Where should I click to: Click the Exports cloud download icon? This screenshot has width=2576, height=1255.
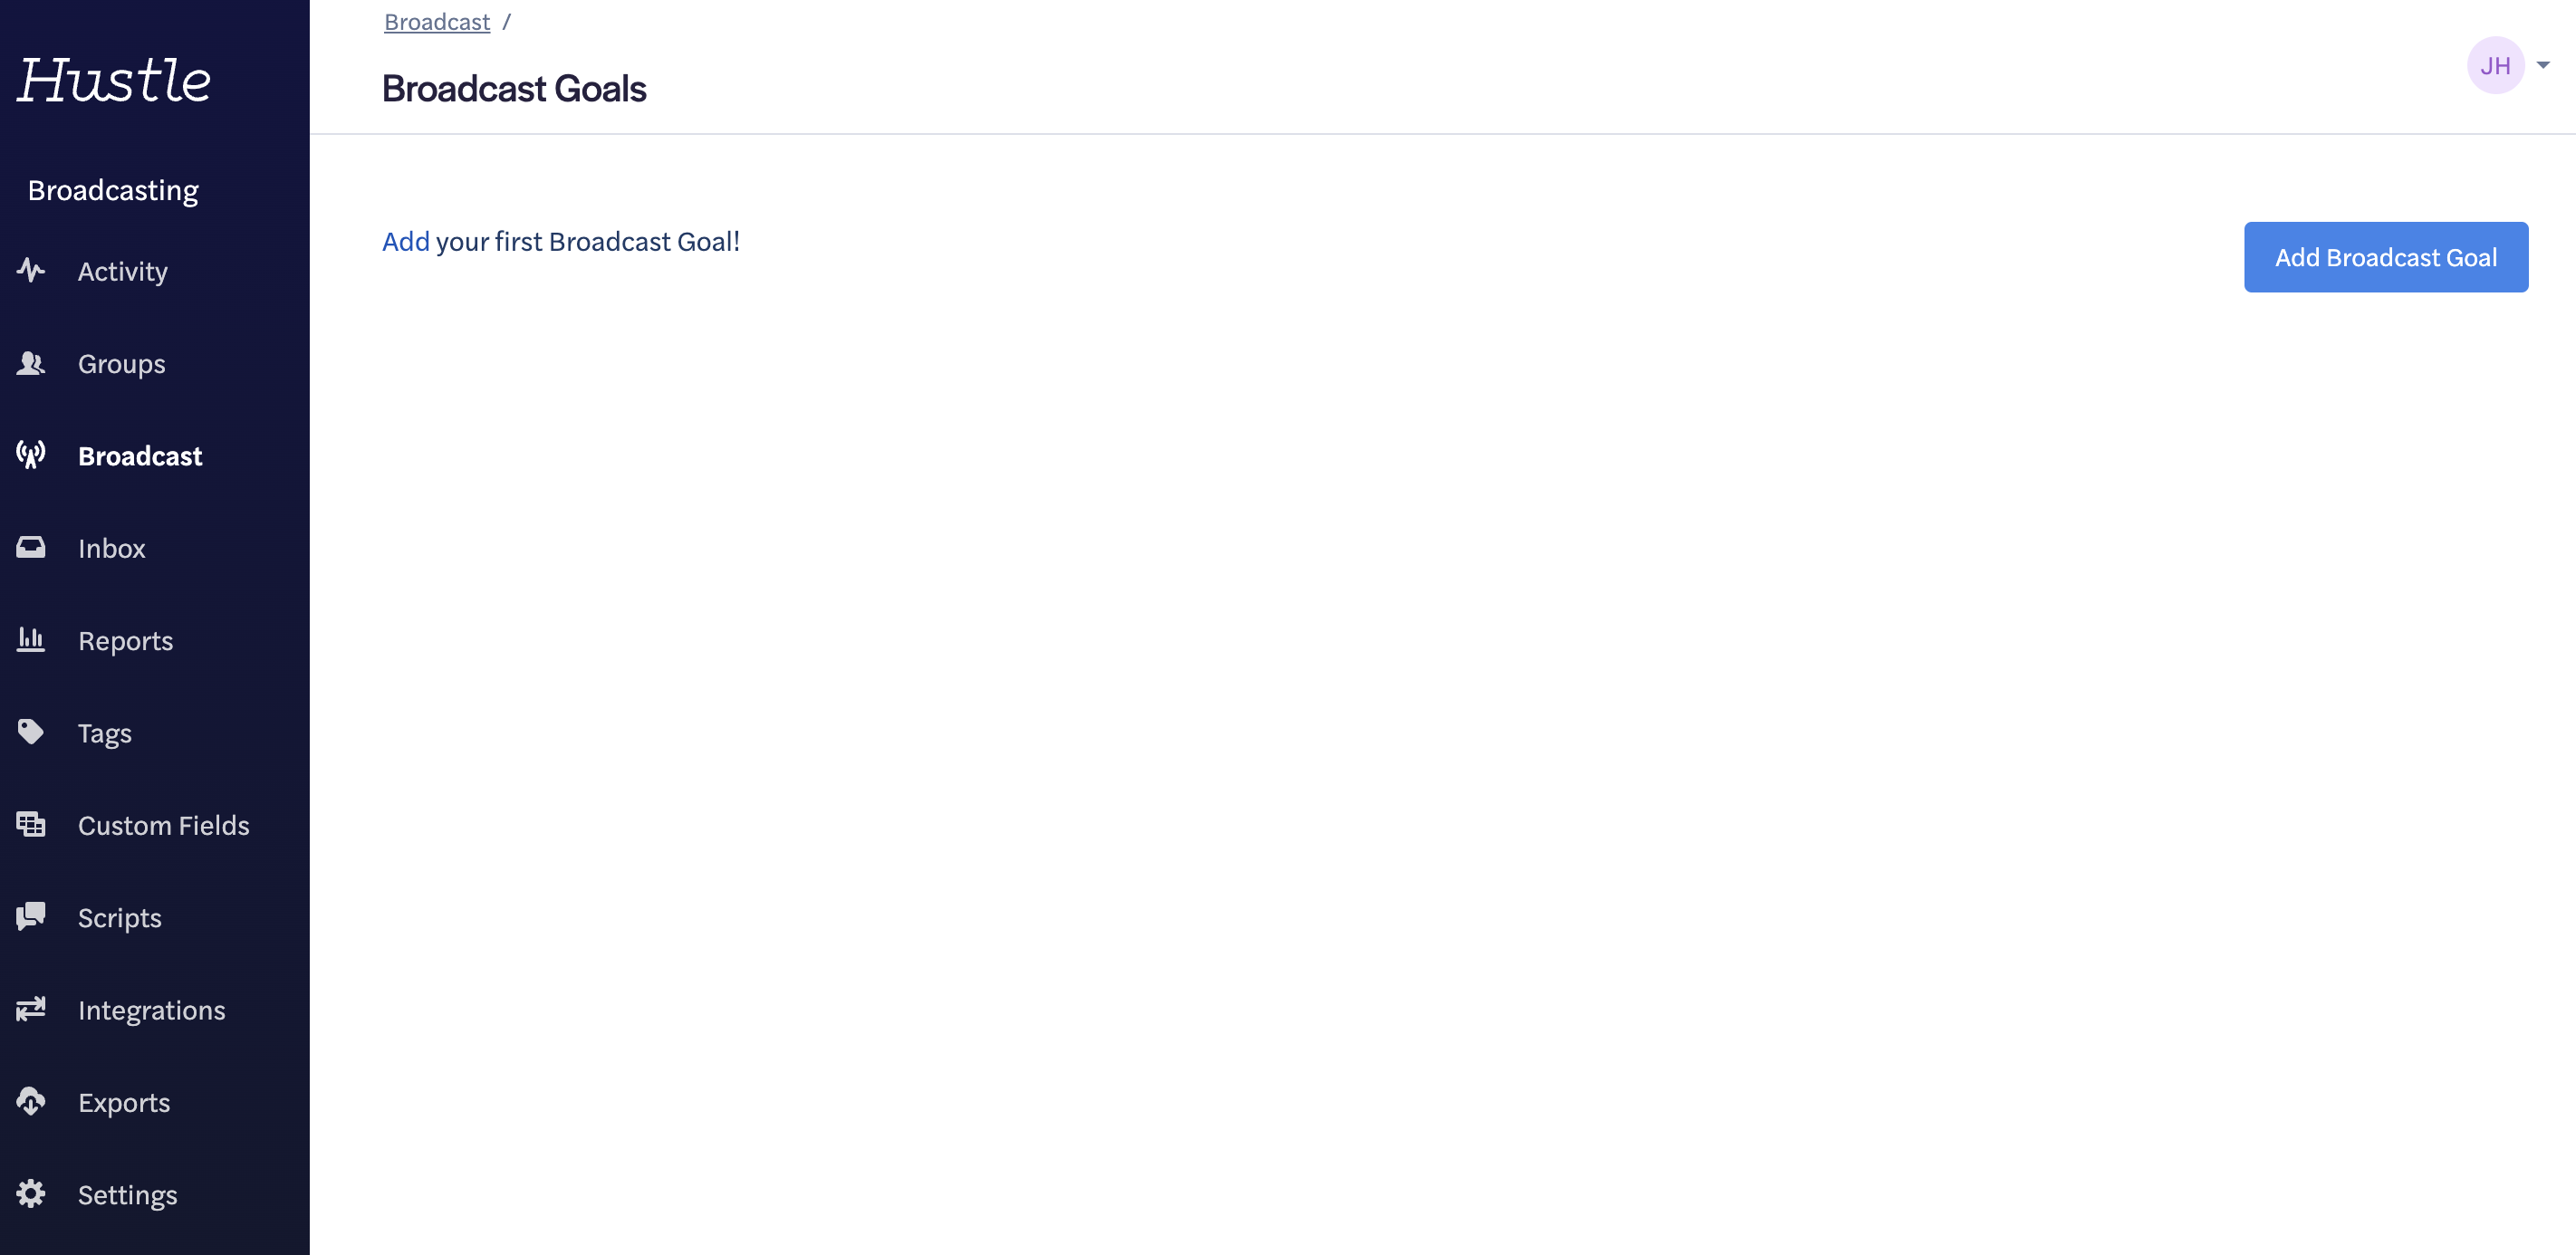[31, 1101]
